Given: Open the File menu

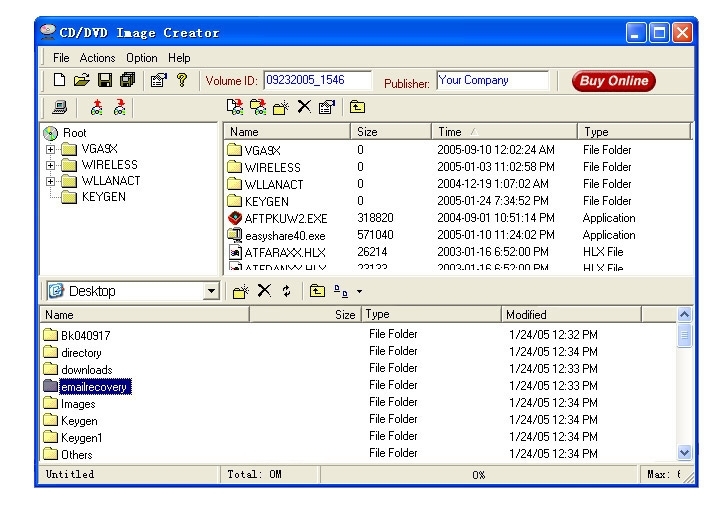Looking at the screenshot, I should [x=61, y=58].
